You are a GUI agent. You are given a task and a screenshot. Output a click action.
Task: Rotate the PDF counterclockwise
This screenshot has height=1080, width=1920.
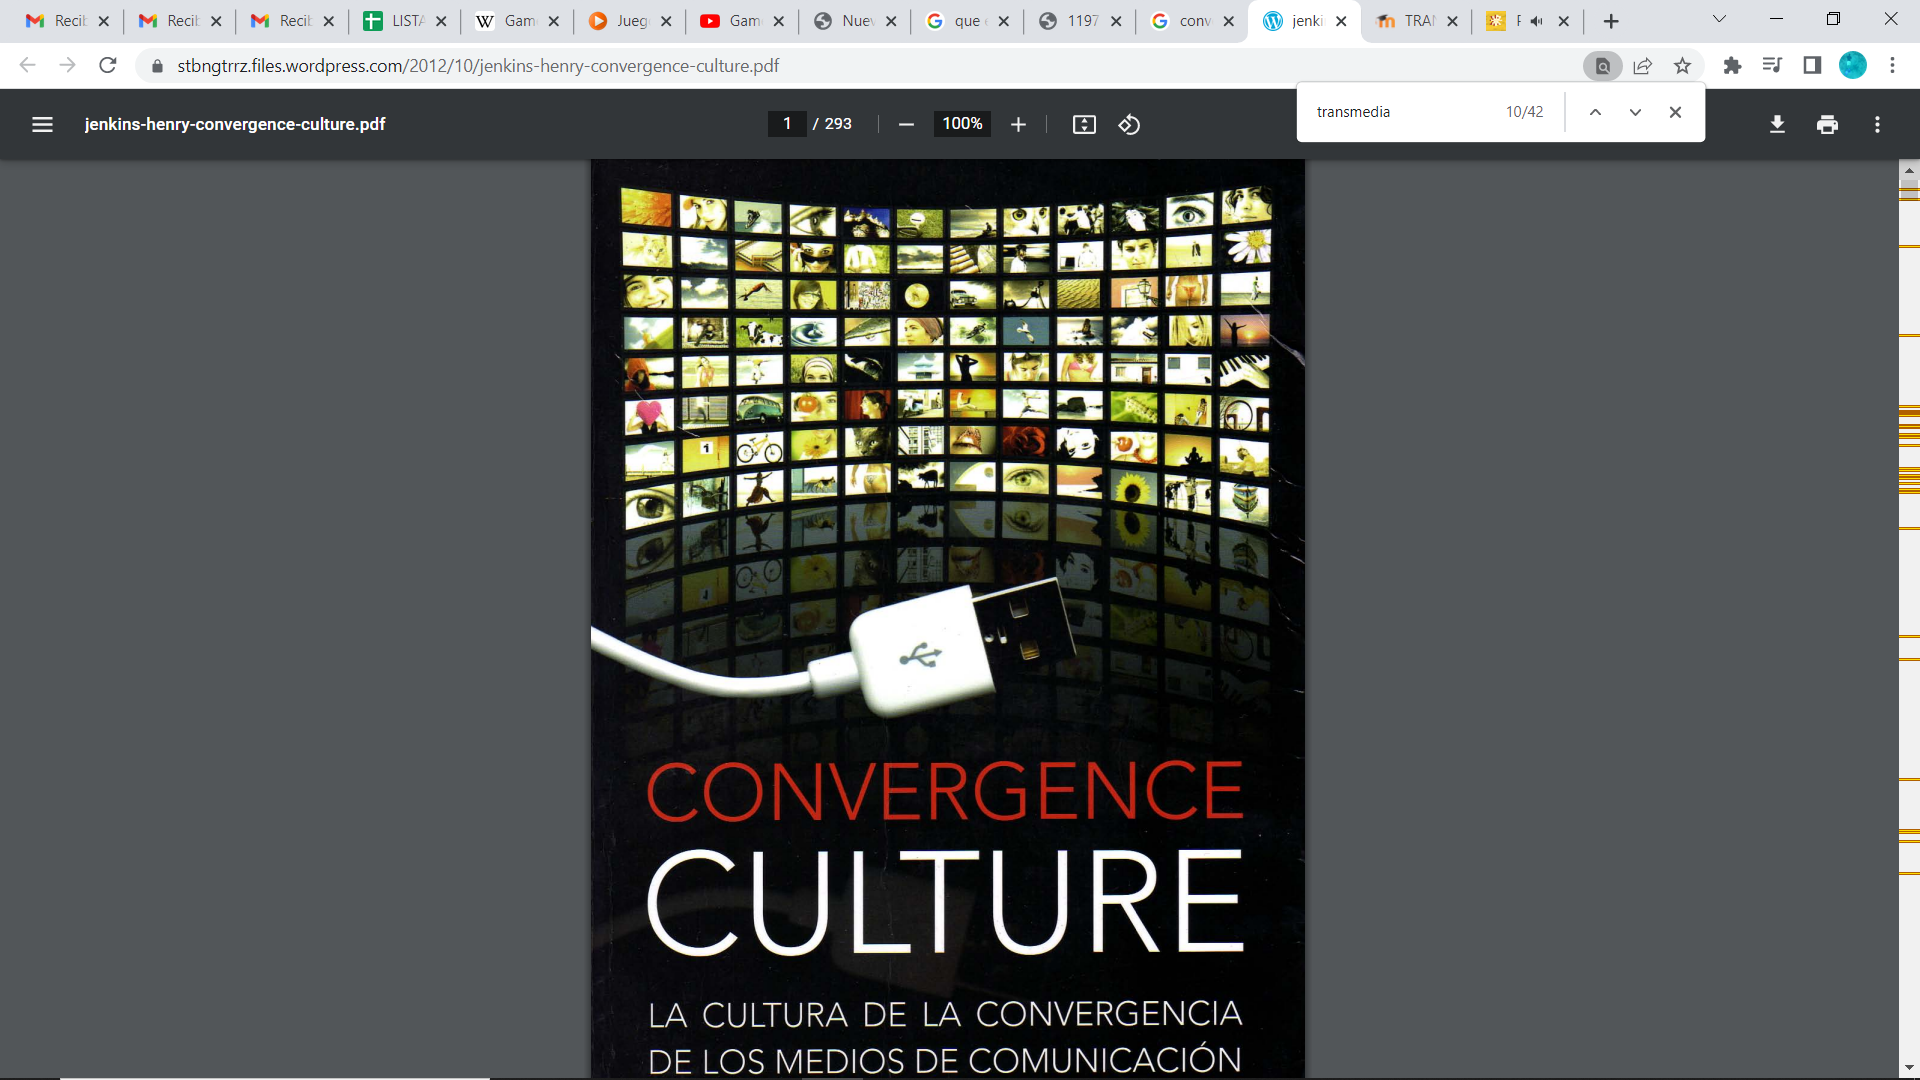point(1129,124)
